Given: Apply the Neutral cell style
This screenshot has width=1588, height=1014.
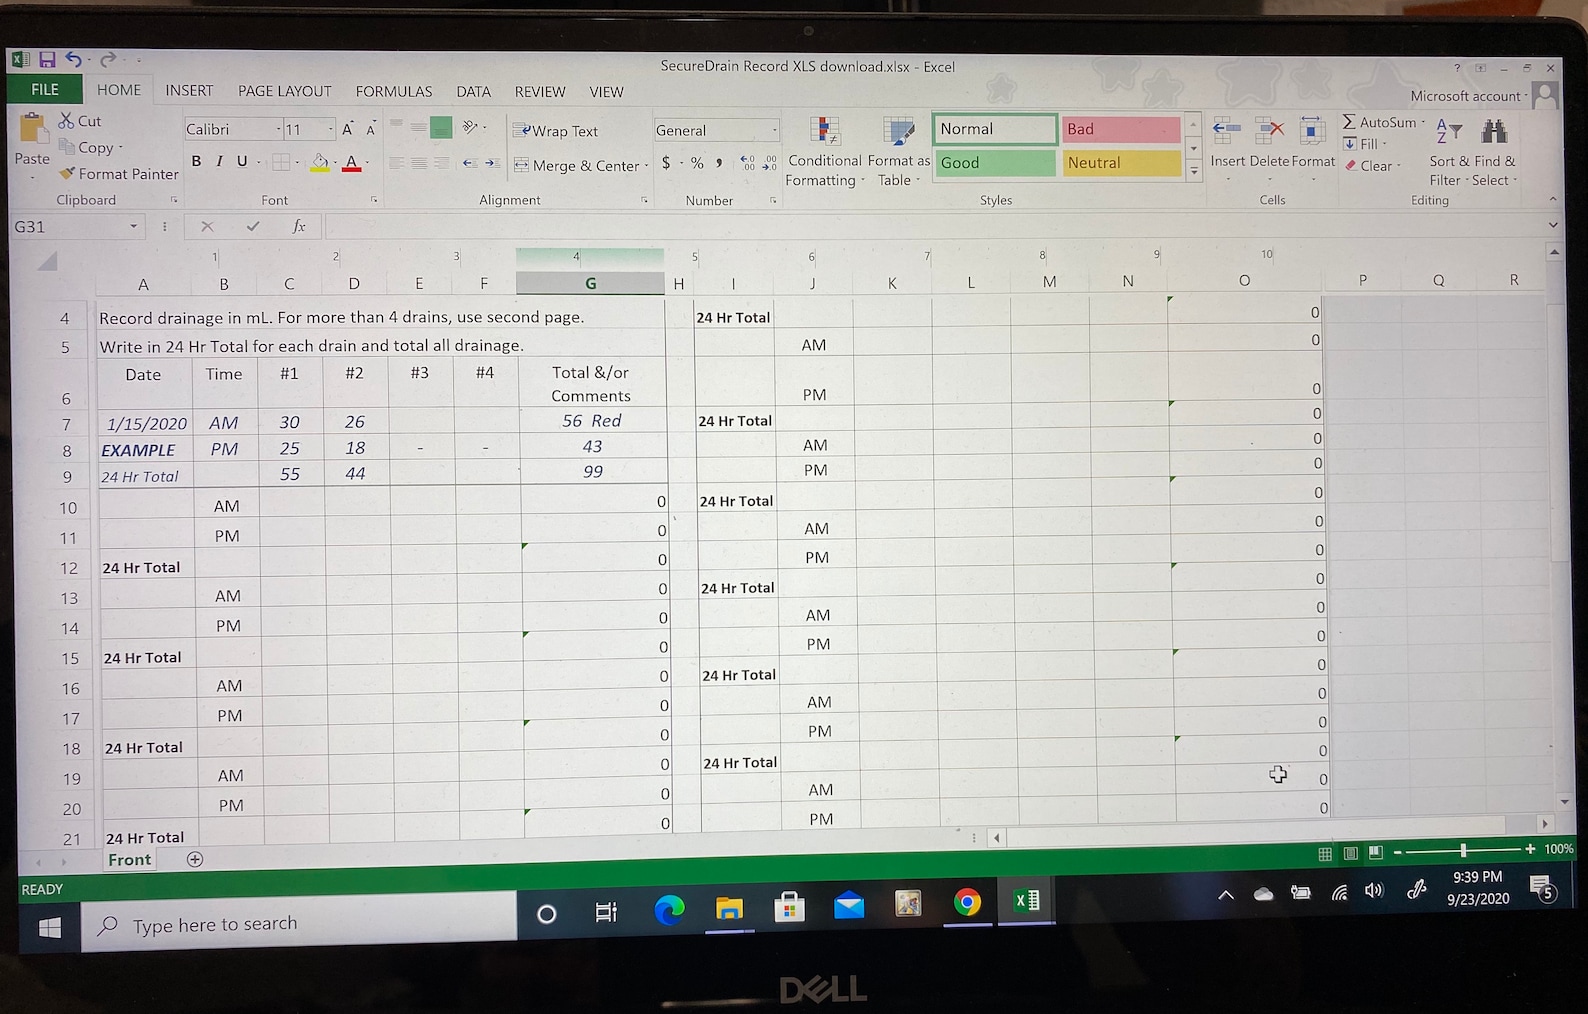Looking at the screenshot, I should coord(1122,163).
